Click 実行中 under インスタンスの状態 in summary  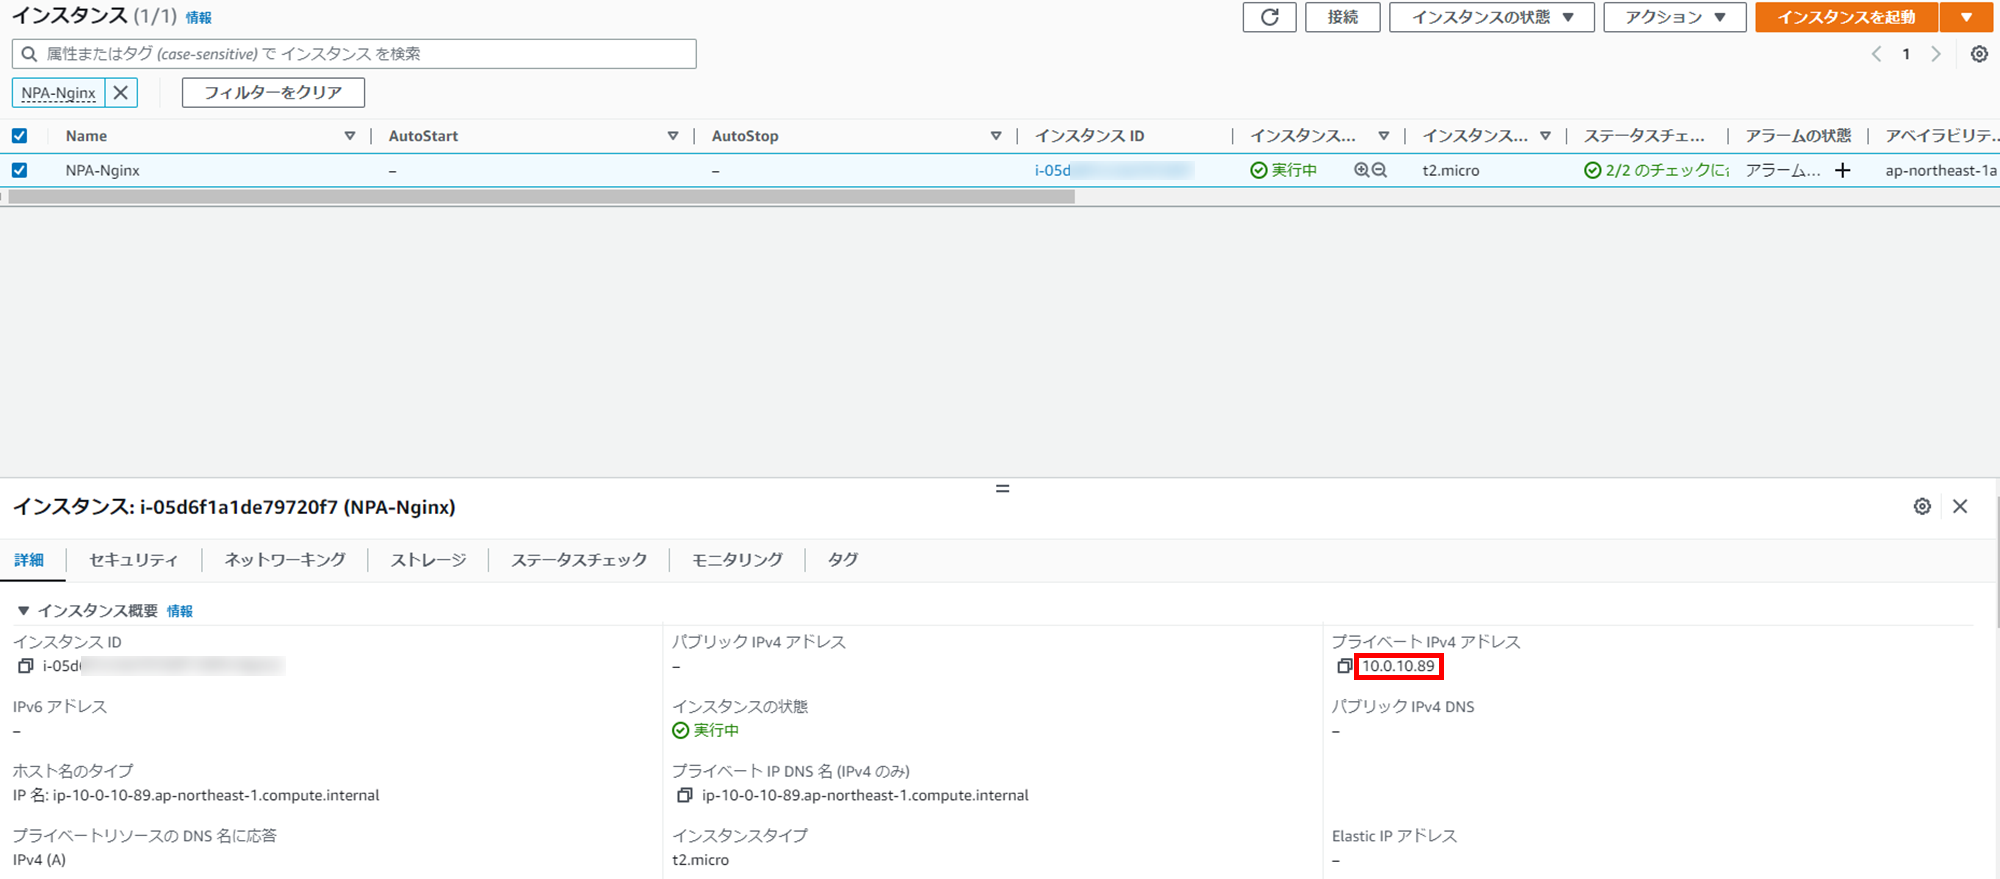706,730
